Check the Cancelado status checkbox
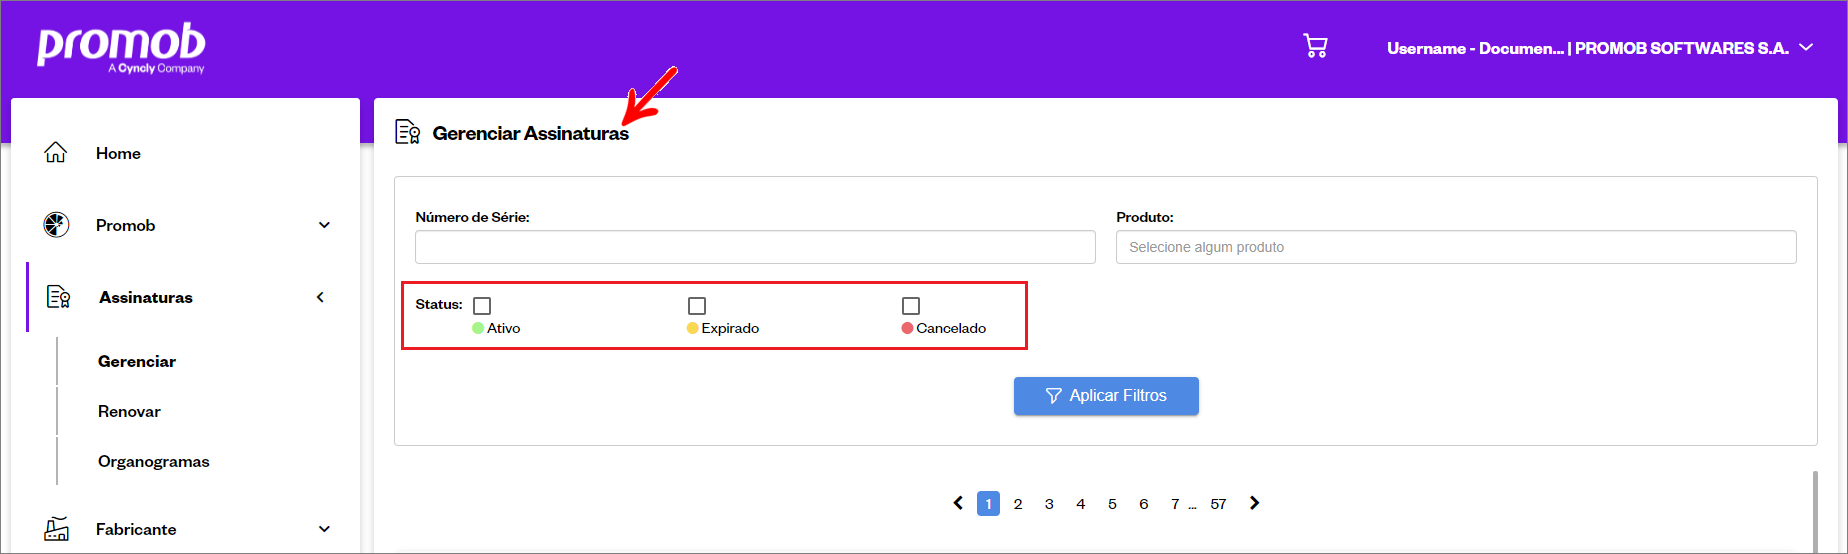 (x=911, y=306)
